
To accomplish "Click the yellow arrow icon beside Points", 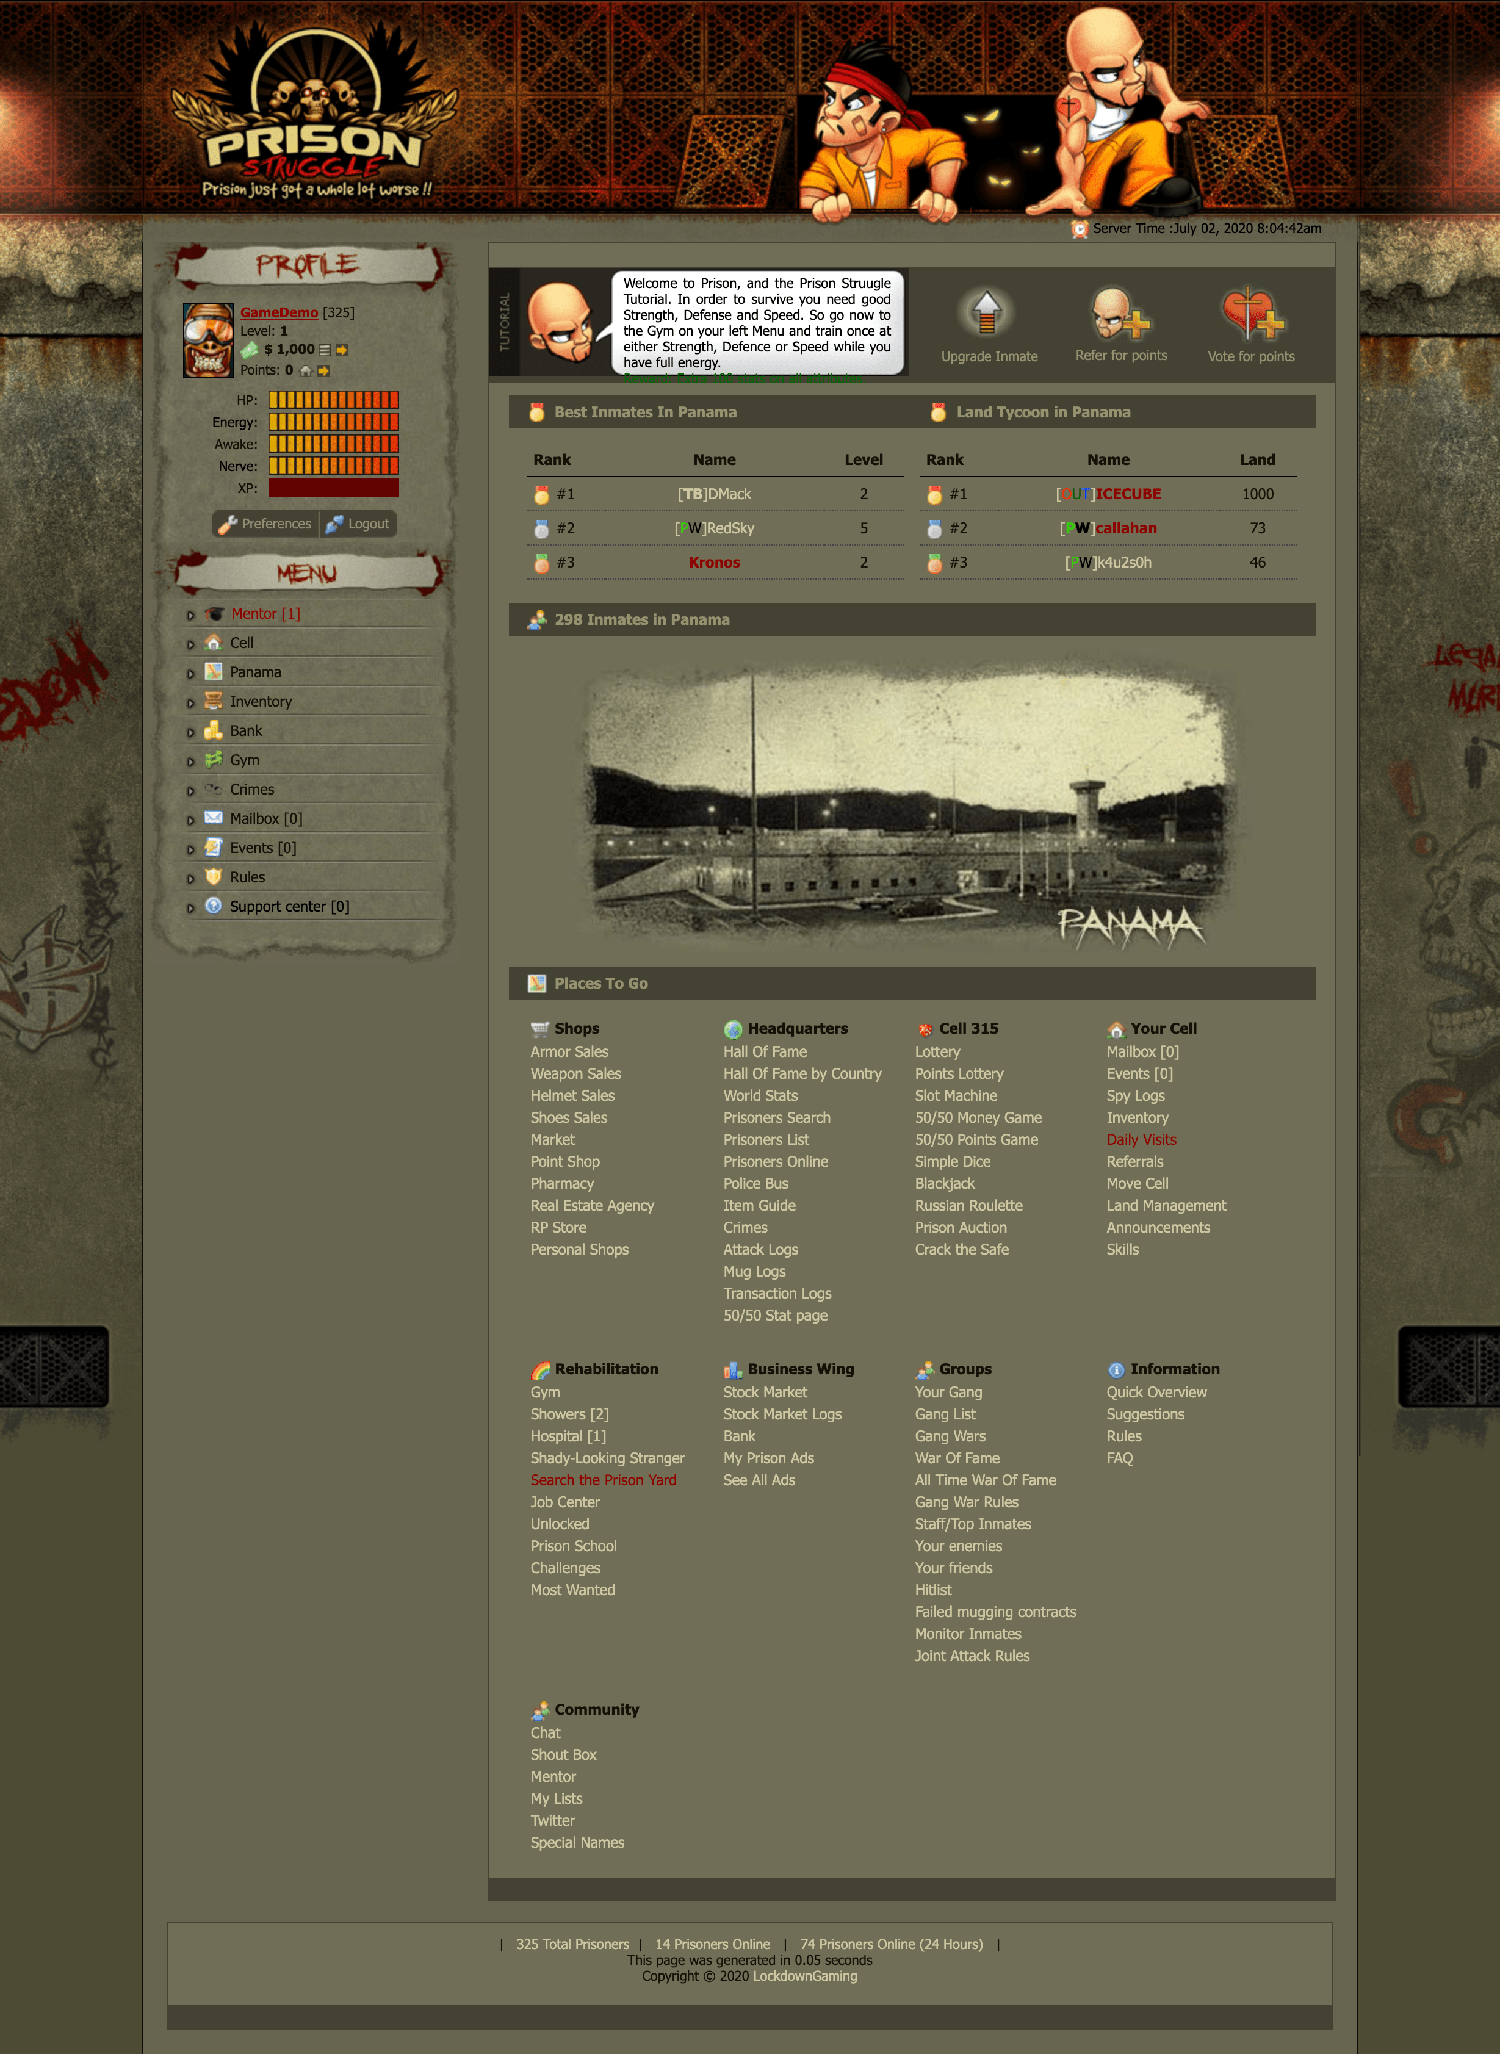I will (323, 371).
